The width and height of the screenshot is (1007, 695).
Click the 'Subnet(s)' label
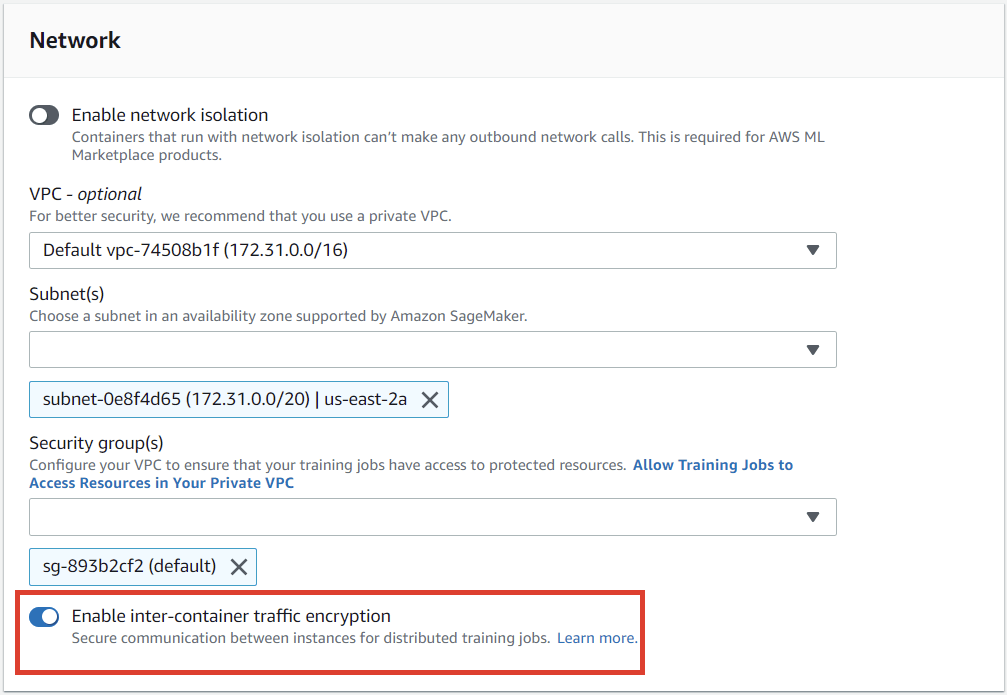[x=67, y=294]
